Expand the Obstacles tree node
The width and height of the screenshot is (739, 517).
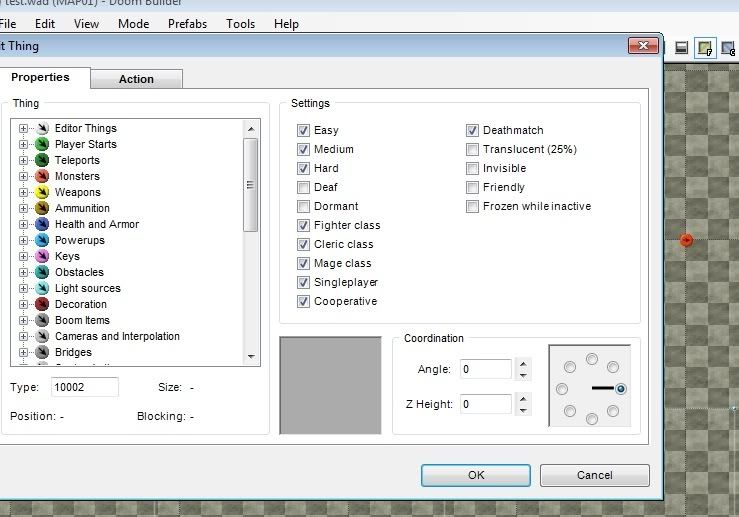[x=23, y=272]
